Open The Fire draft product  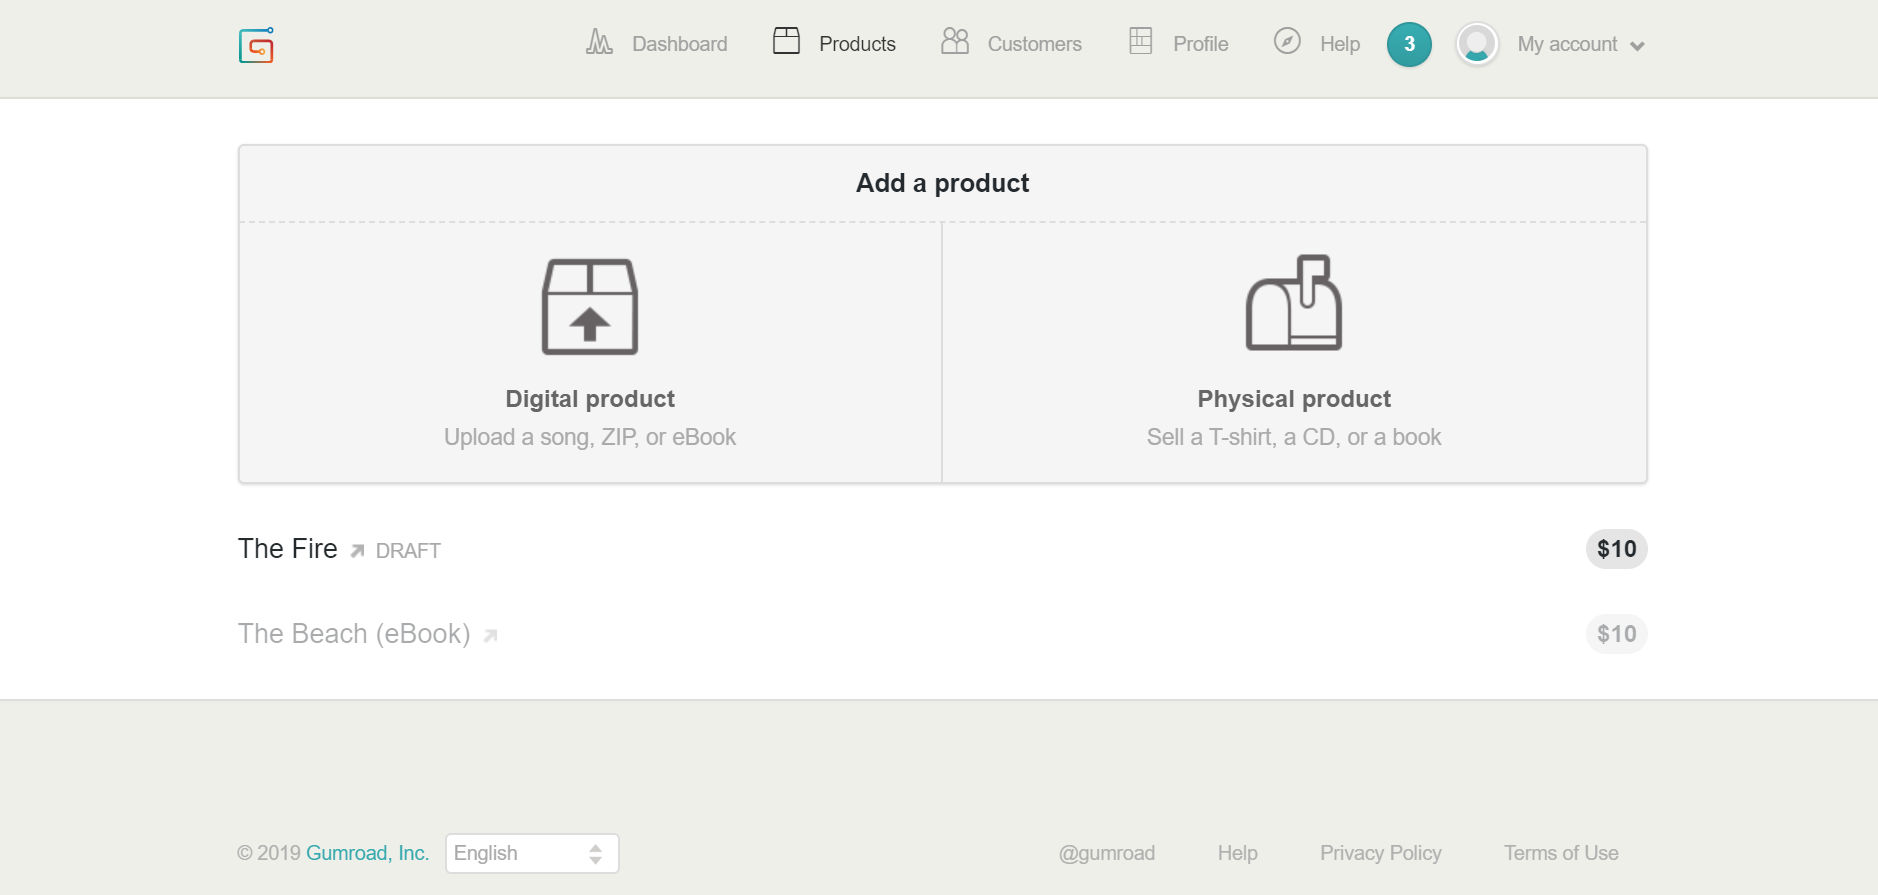click(x=288, y=549)
